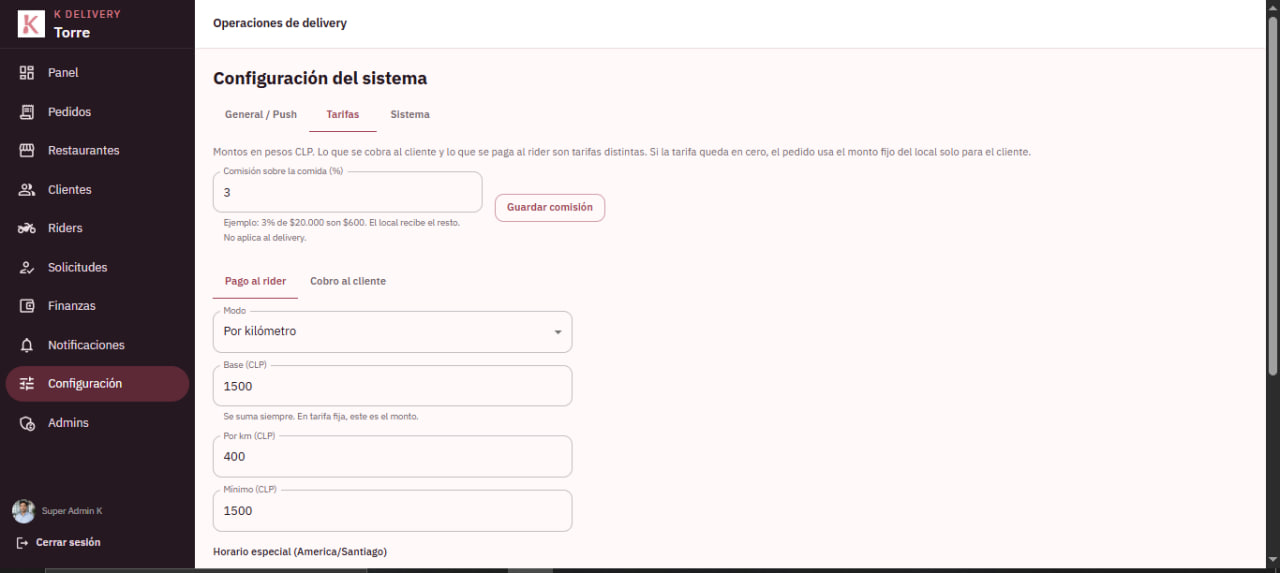Screen dimensions: 1280x573
Task: Open the Panel dashboard icon
Action: 27,73
